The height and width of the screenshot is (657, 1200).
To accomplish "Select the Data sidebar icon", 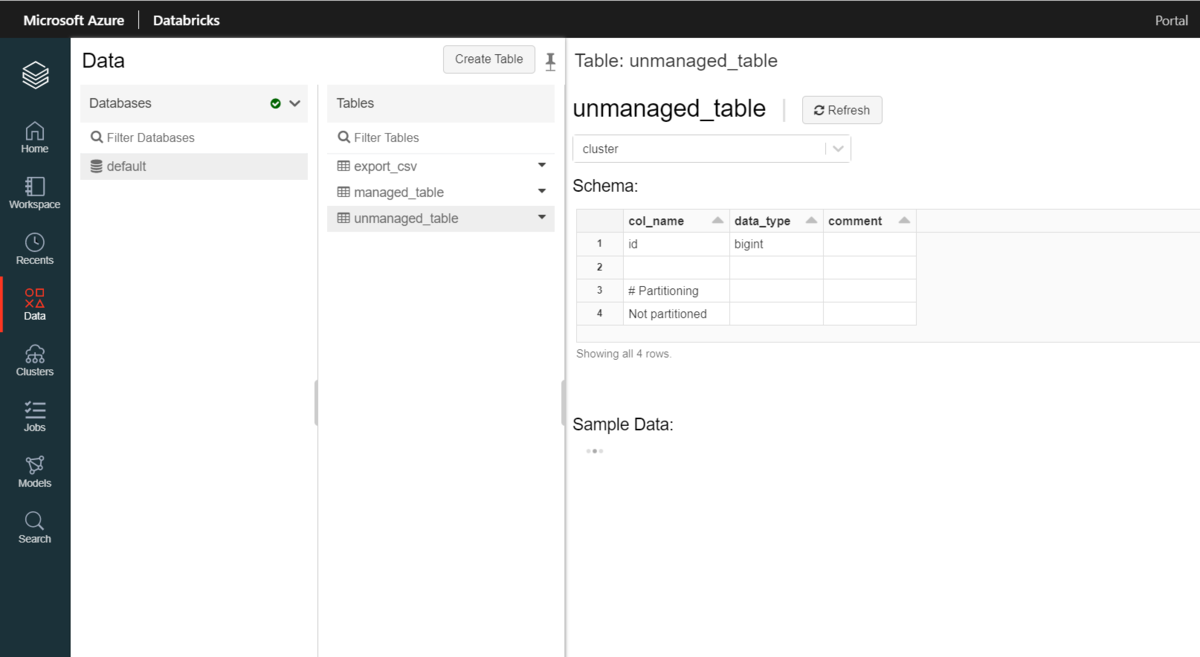I will (35, 305).
